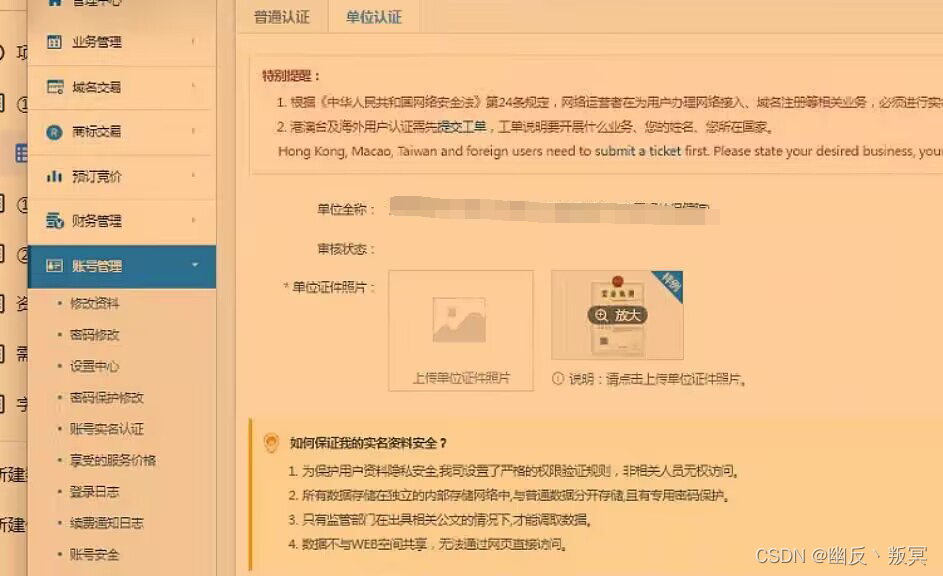Viewport: 943px width, 576px height.
Task: Click the 账号管理 card icon
Action: (54, 266)
